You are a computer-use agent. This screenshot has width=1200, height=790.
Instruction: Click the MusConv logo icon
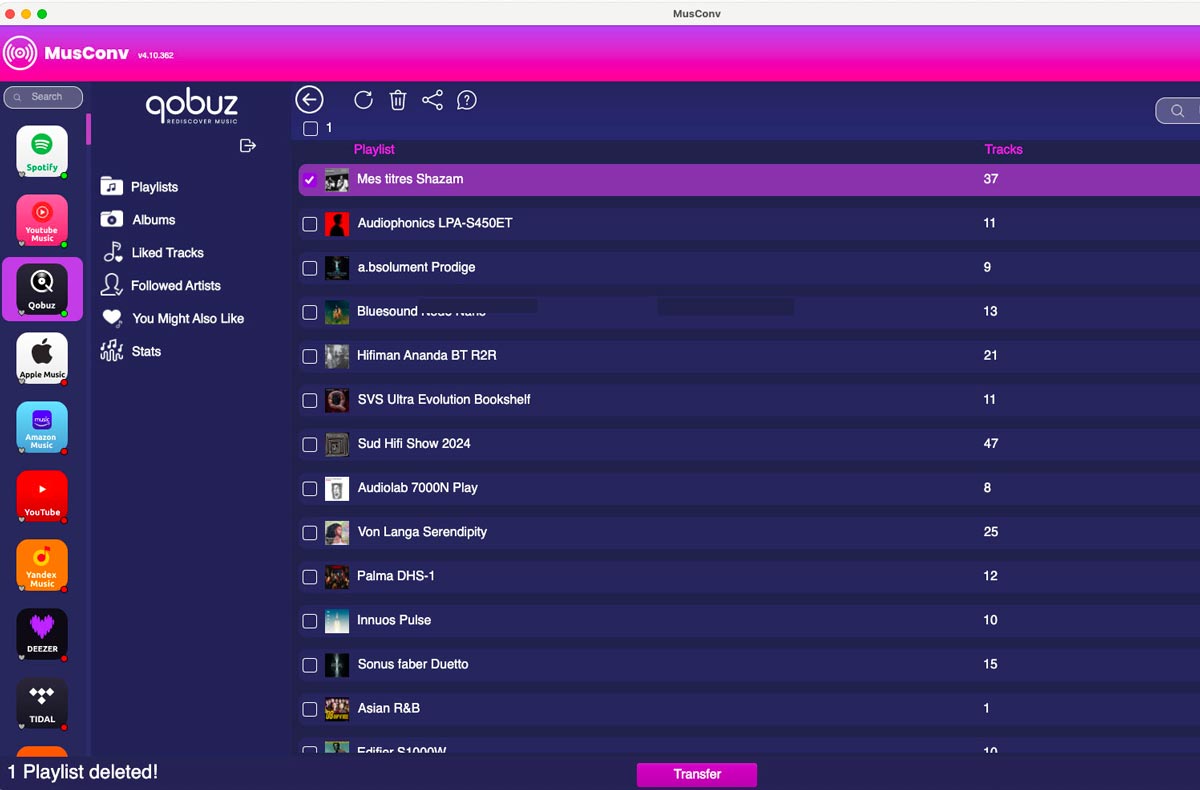(x=20, y=53)
